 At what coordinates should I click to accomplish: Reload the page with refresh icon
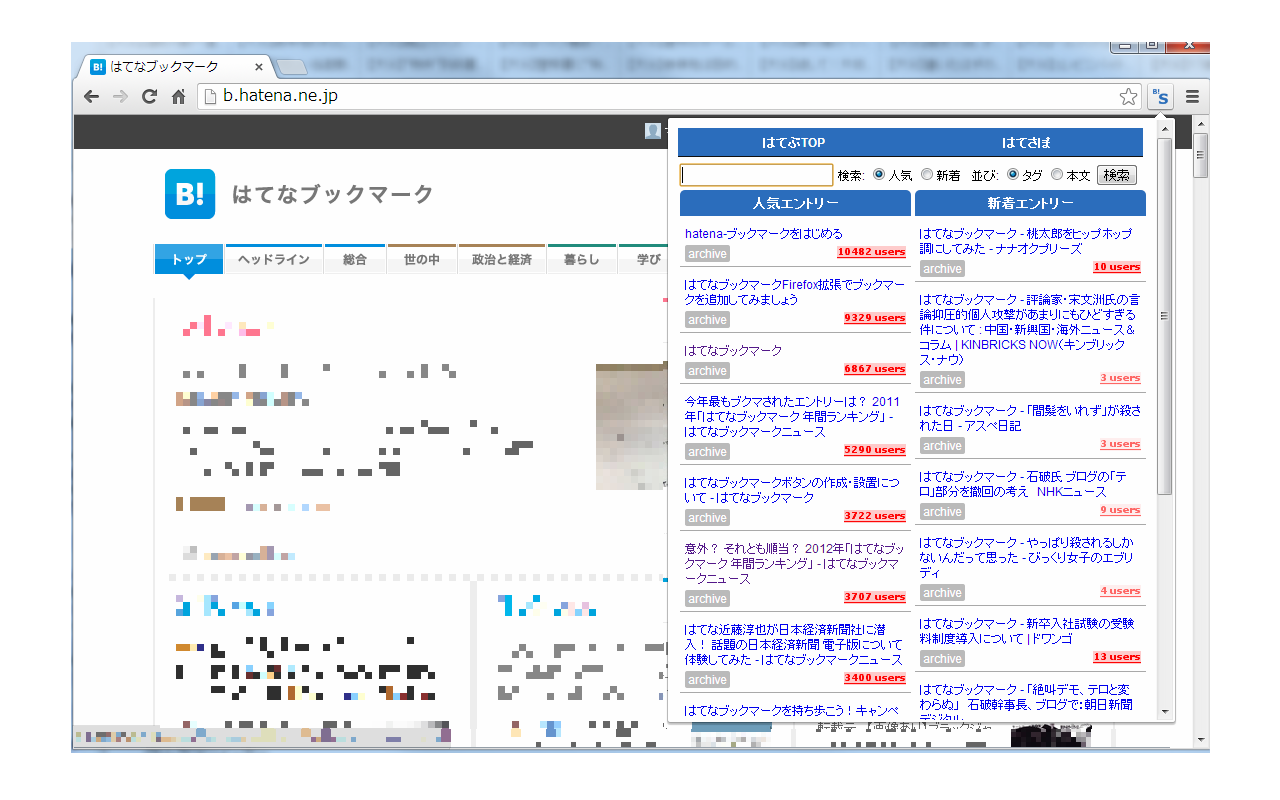click(149, 97)
